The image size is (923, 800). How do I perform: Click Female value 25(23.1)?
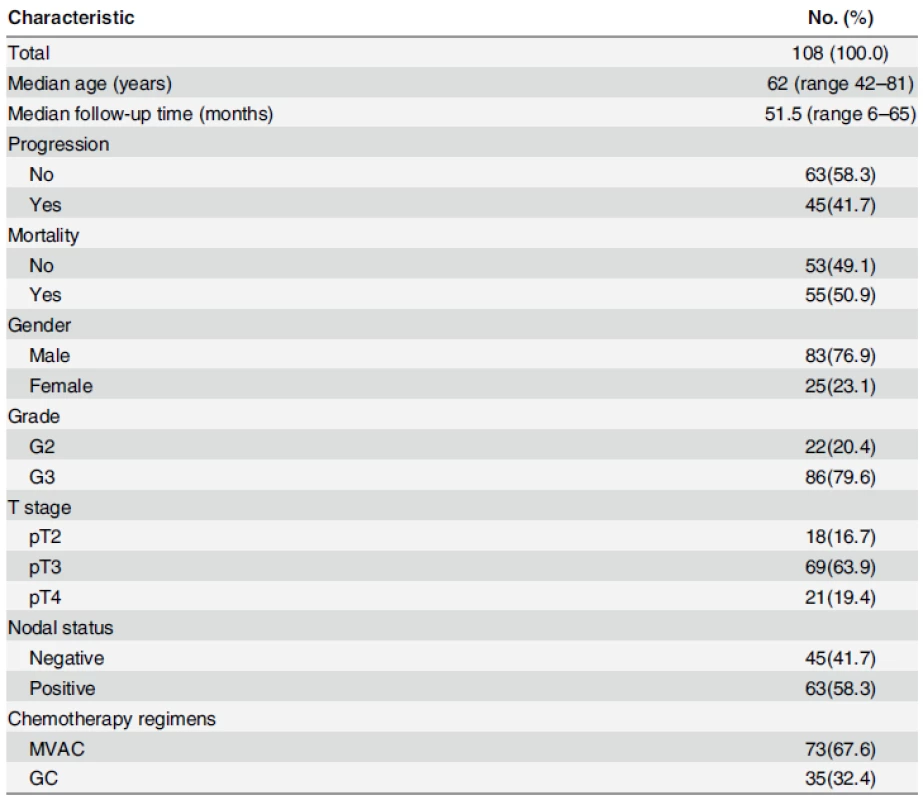pos(840,386)
